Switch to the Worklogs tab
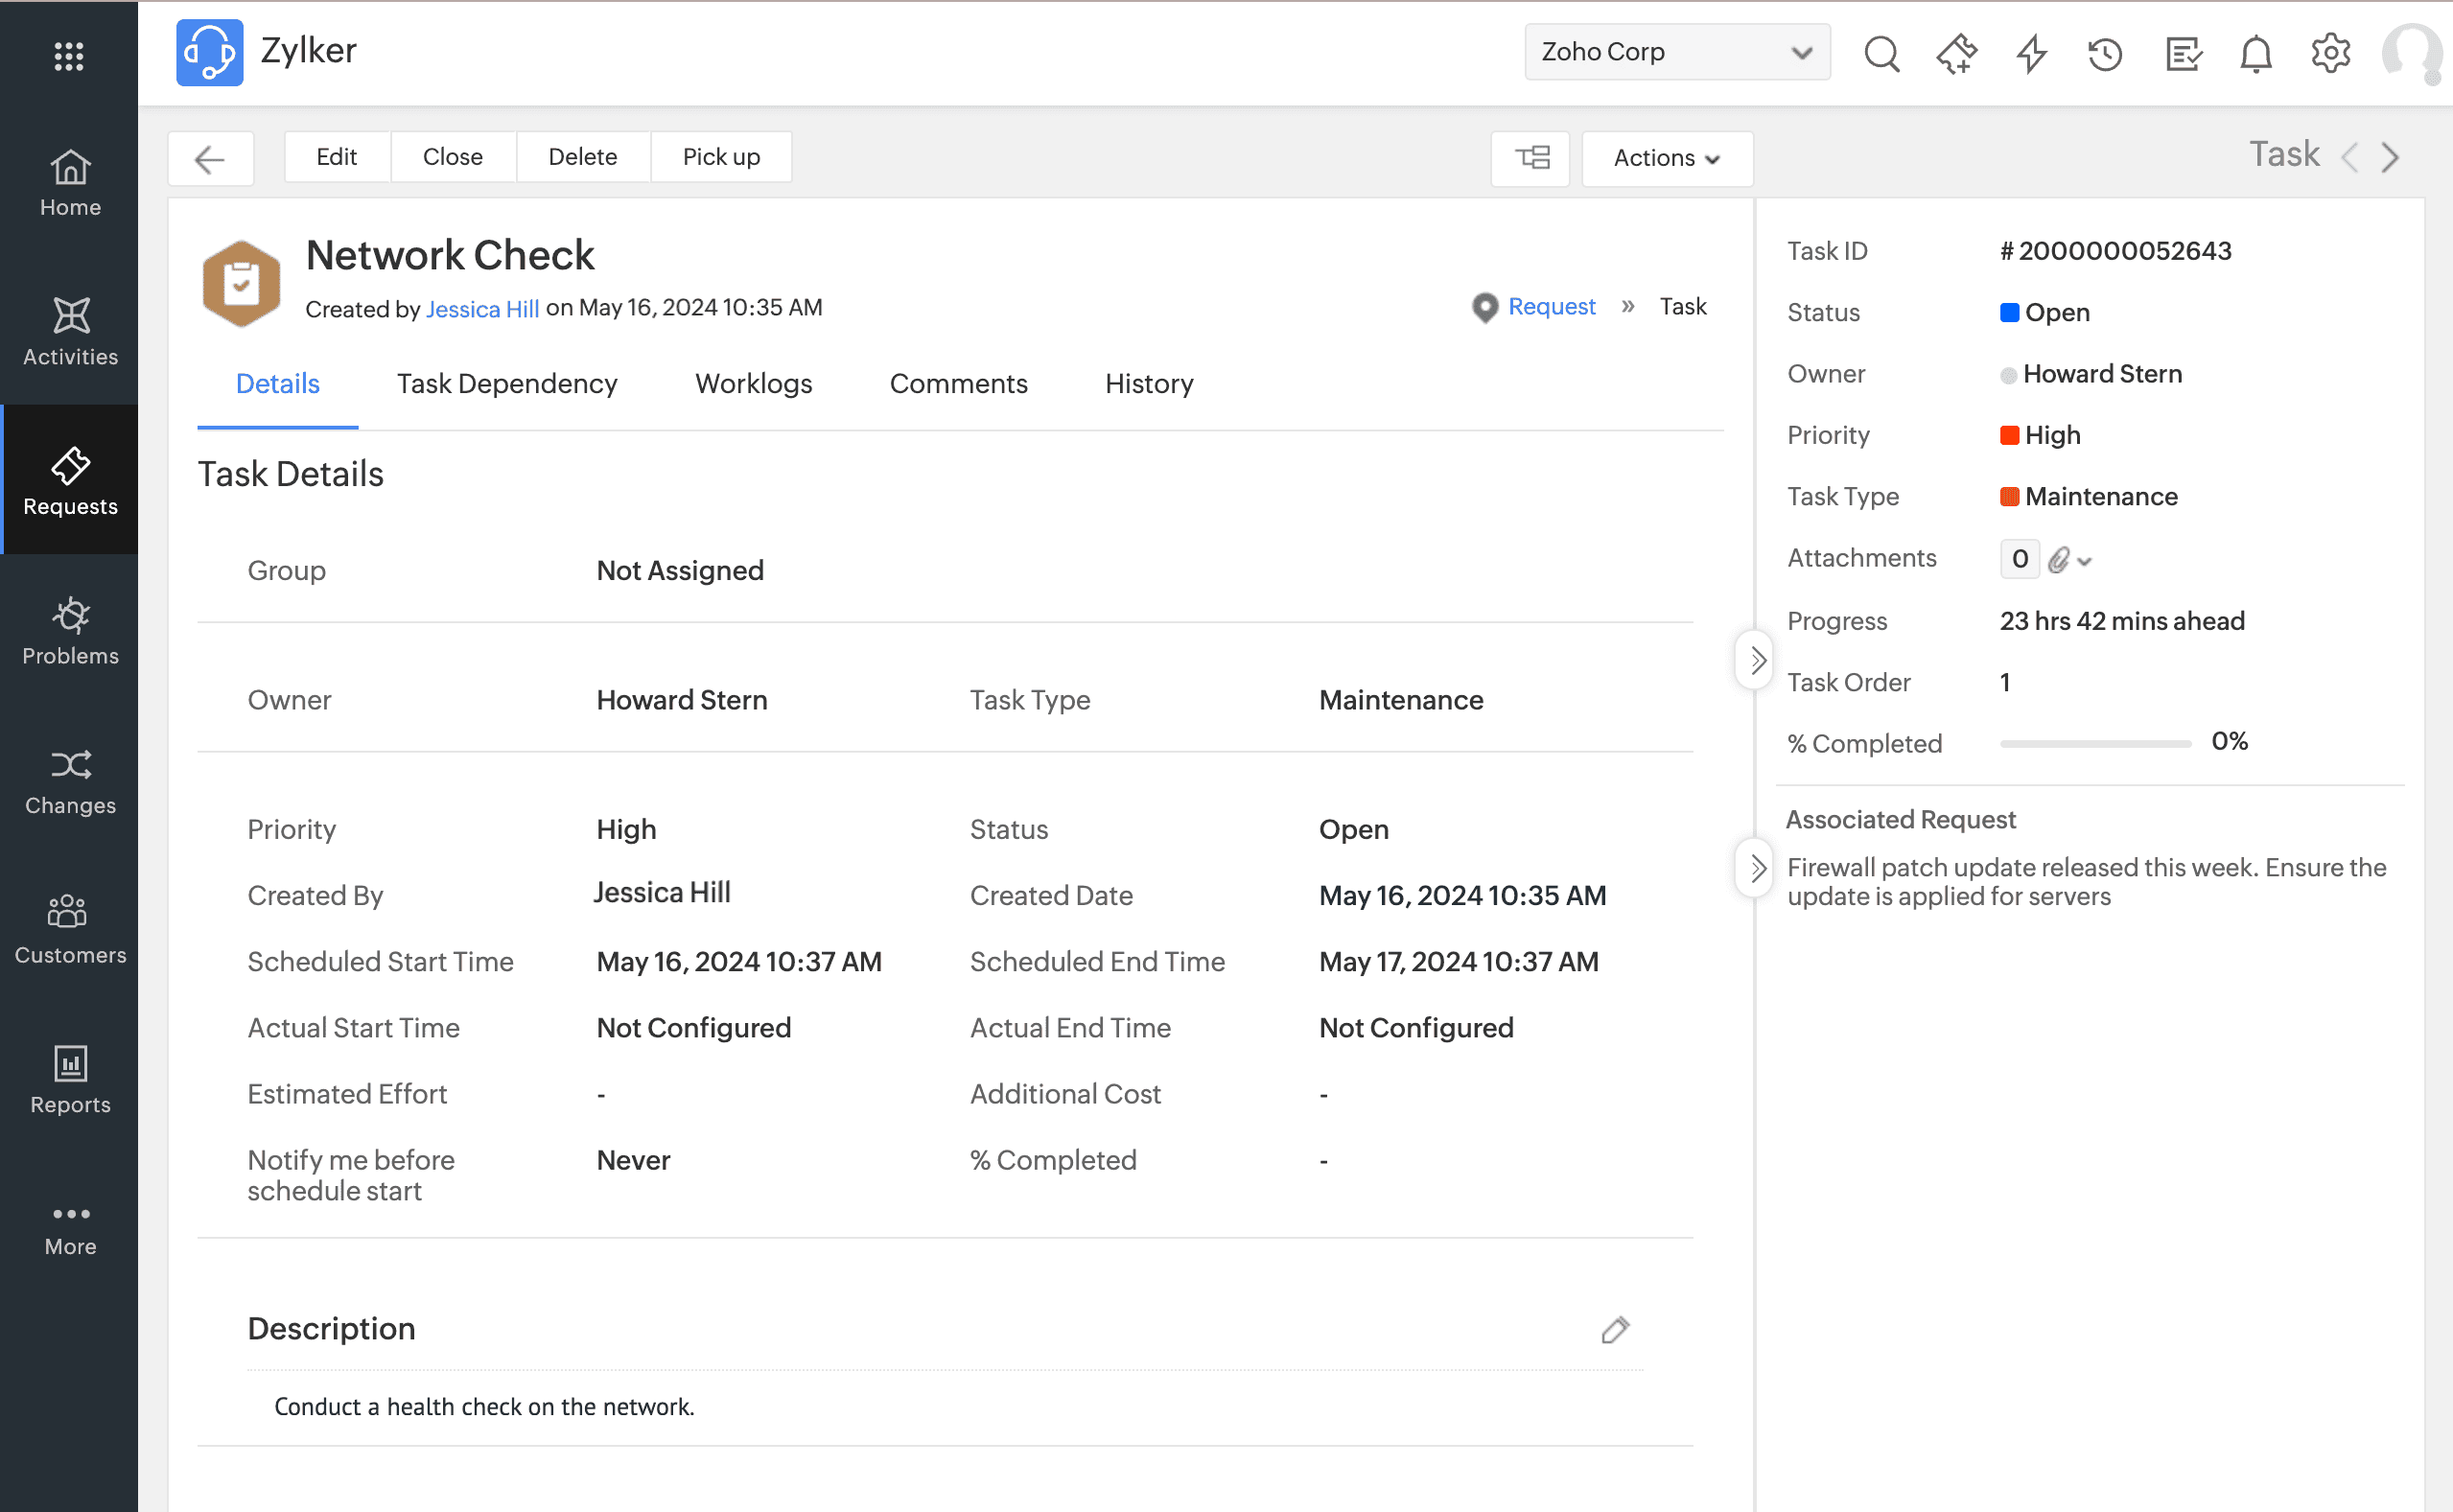This screenshot has height=1512, width=2453. 753,384
